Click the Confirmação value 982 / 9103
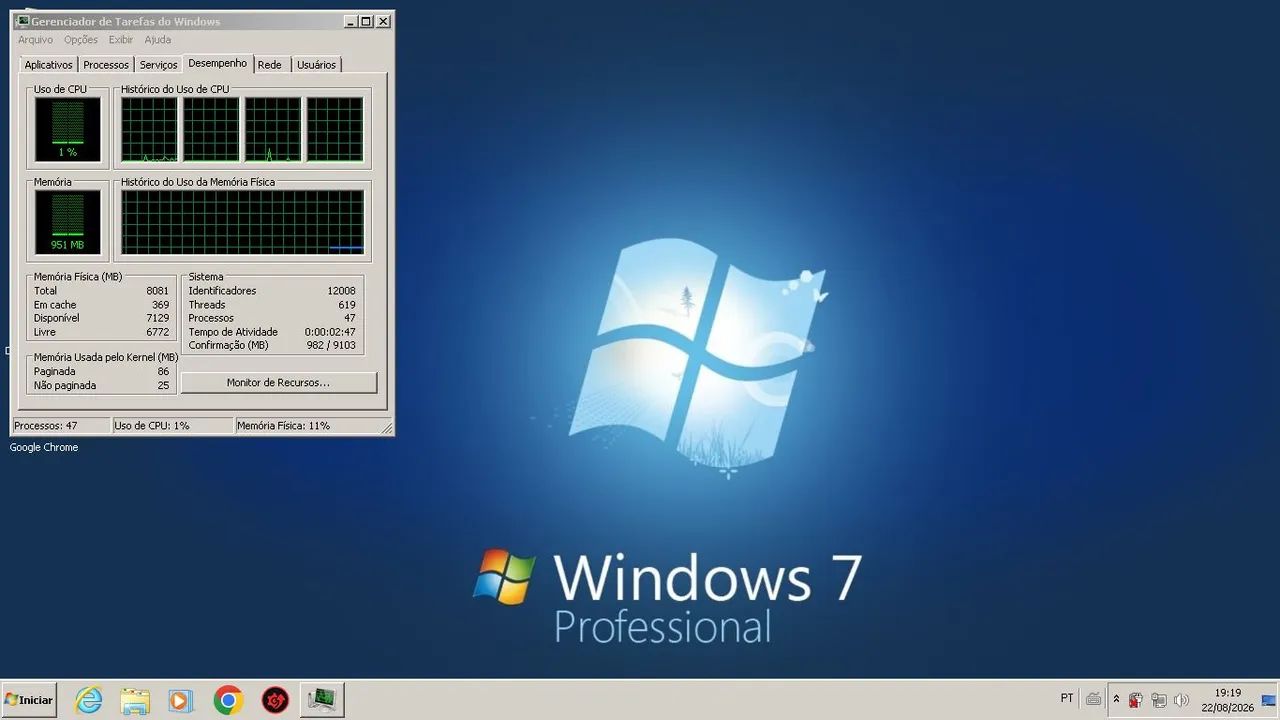 coord(331,345)
